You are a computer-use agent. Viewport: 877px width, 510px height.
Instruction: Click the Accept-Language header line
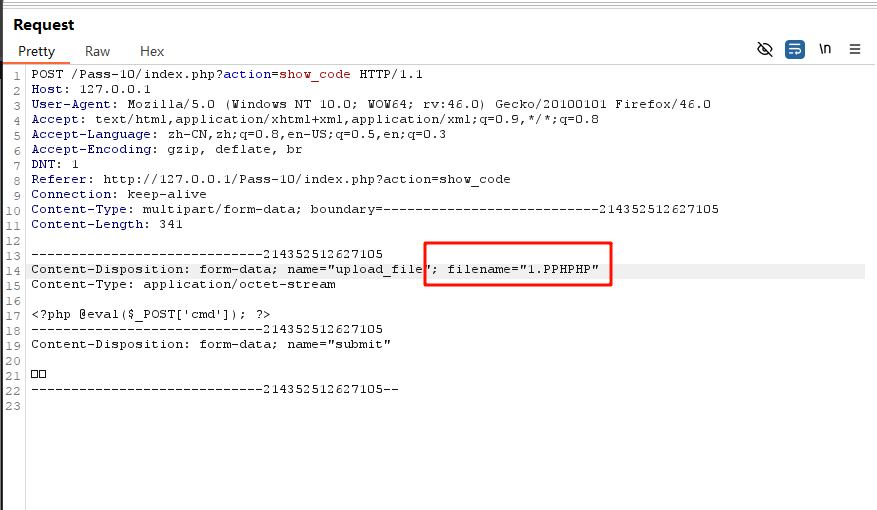238,135
